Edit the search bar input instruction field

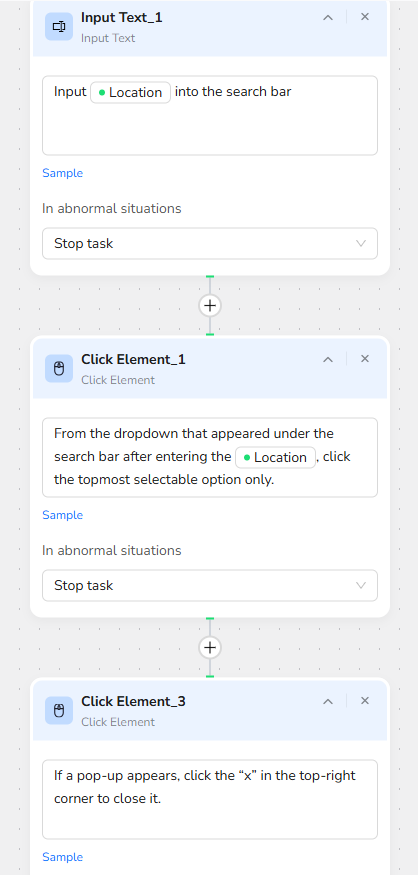click(210, 116)
